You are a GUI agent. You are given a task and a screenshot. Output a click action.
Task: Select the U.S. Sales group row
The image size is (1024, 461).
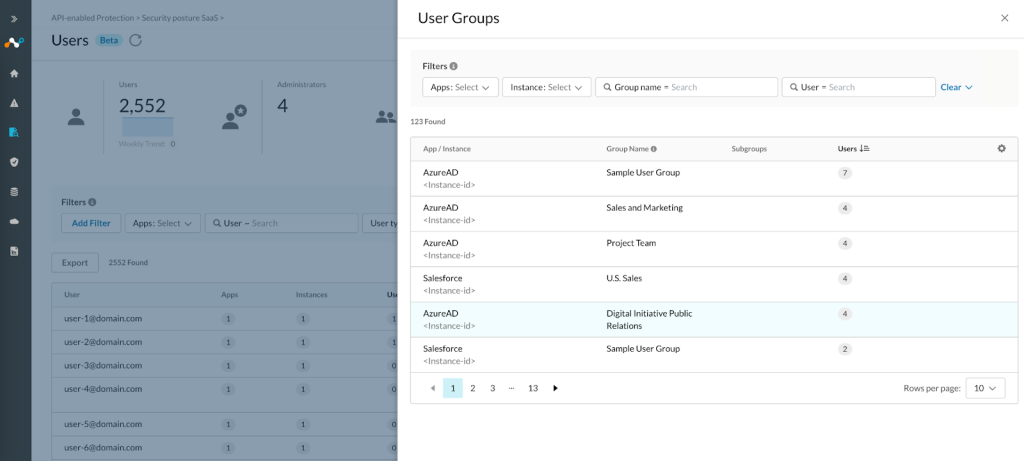(714, 284)
